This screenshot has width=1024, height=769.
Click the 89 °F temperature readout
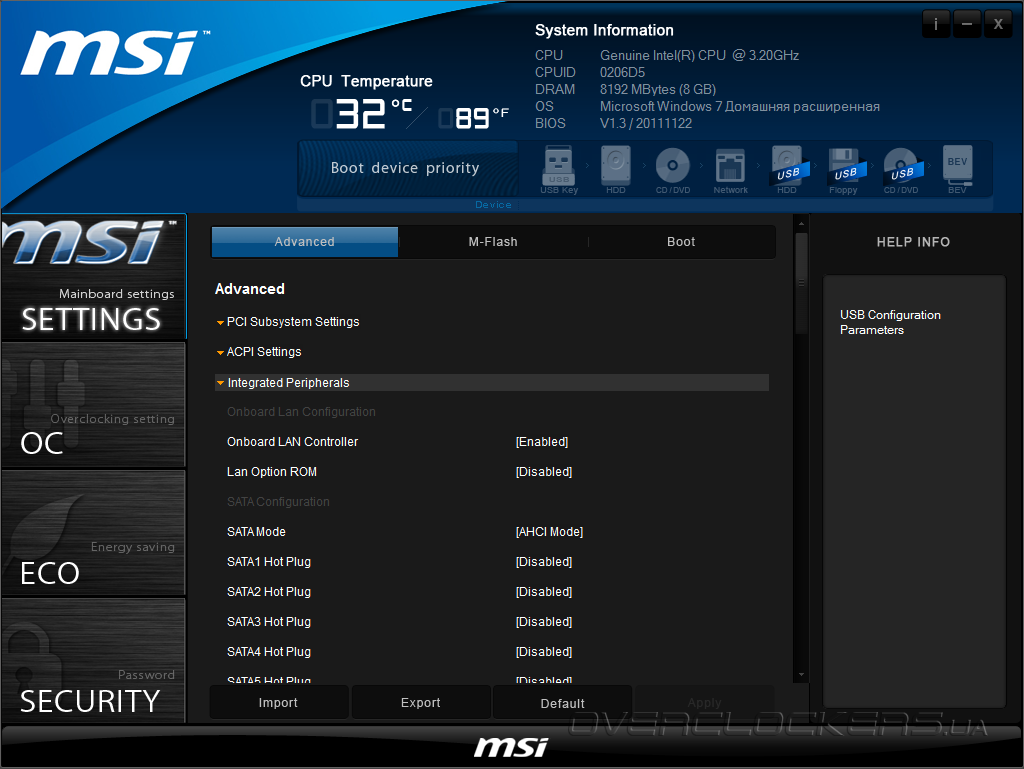coord(474,118)
